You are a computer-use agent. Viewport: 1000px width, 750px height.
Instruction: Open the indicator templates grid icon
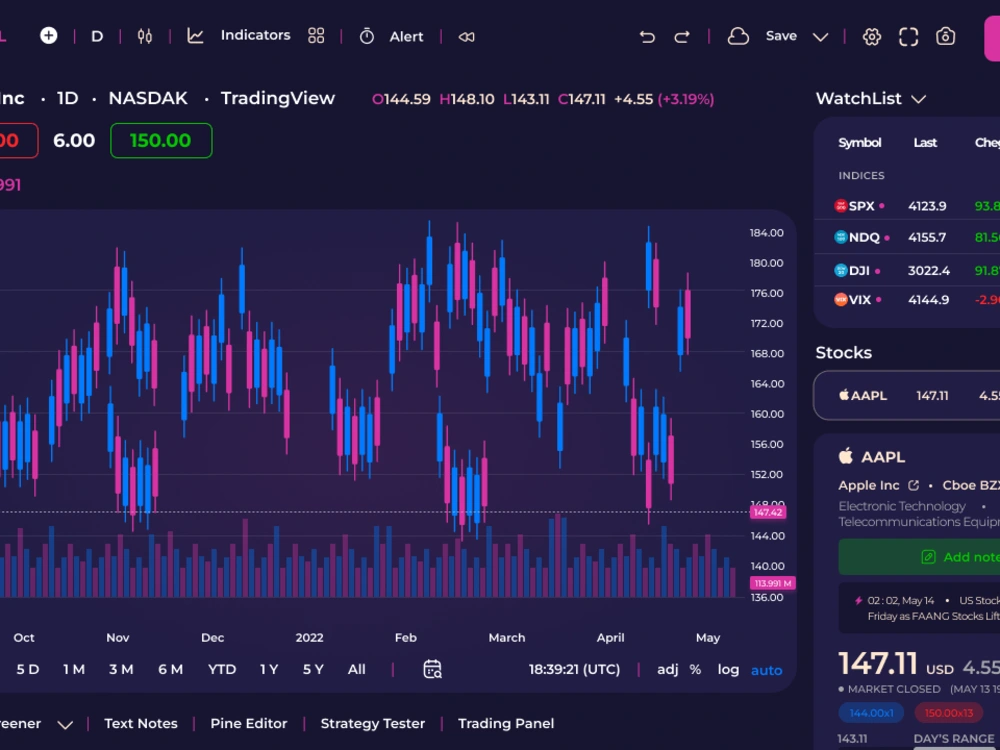[x=316, y=36]
